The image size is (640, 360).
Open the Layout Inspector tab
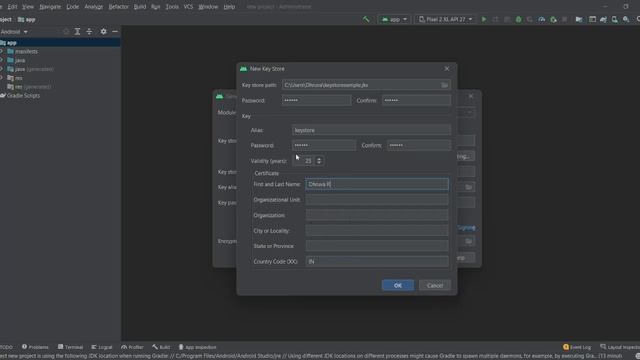pos(620,347)
